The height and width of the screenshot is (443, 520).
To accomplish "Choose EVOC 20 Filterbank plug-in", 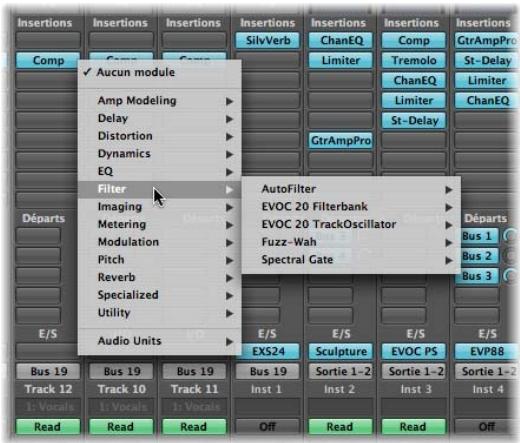I will pyautogui.click(x=351, y=207).
